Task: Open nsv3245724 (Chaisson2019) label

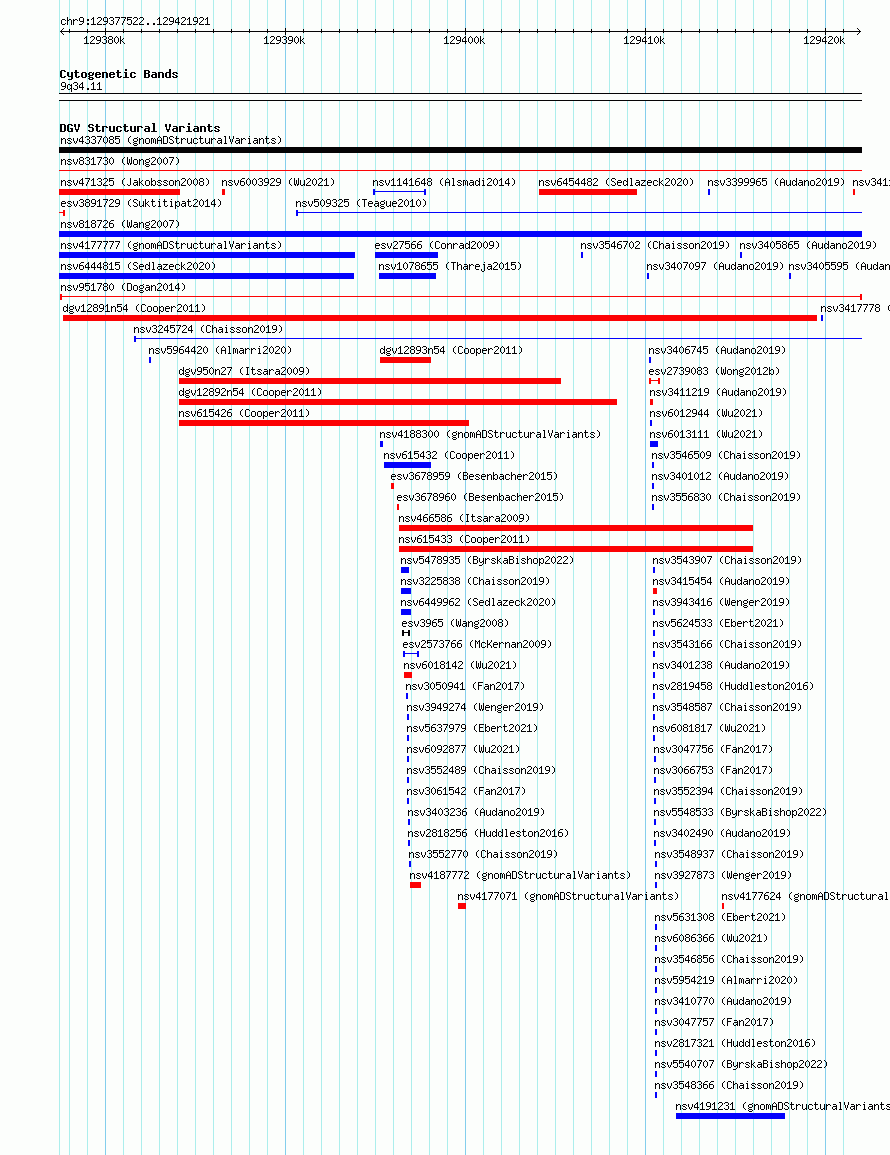Action: (x=208, y=329)
